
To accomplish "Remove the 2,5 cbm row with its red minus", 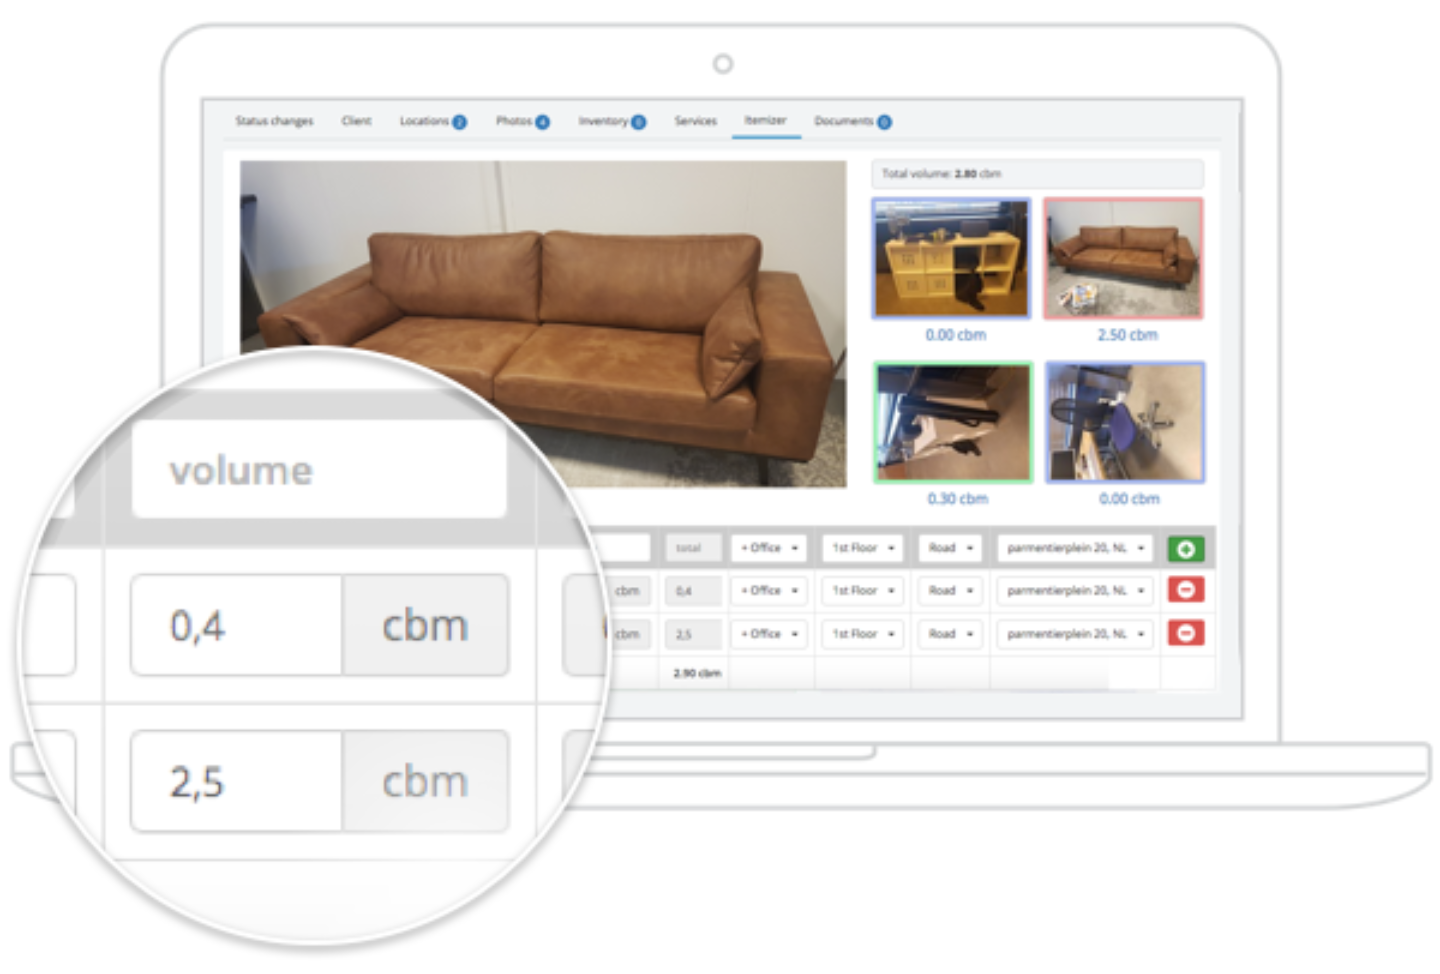I will point(1185,633).
